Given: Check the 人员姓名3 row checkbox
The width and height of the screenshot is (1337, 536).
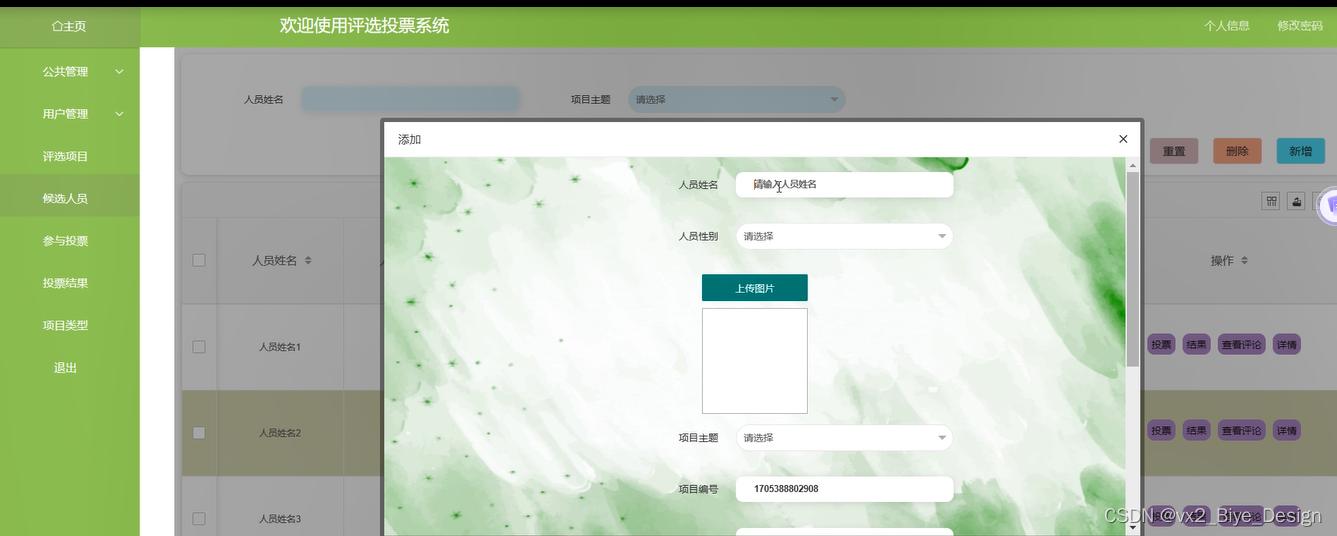Looking at the screenshot, I should (x=199, y=519).
